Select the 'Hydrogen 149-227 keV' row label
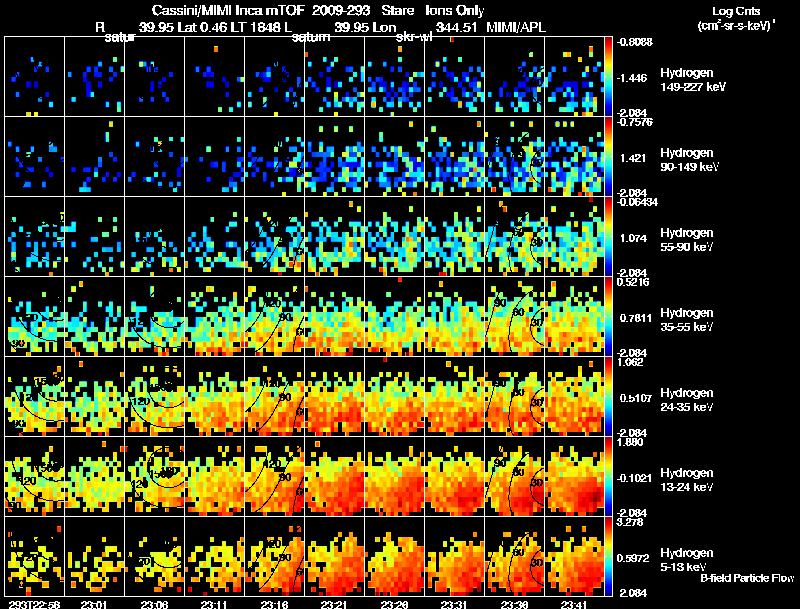Viewport: 800px width, 609px height. pos(693,80)
